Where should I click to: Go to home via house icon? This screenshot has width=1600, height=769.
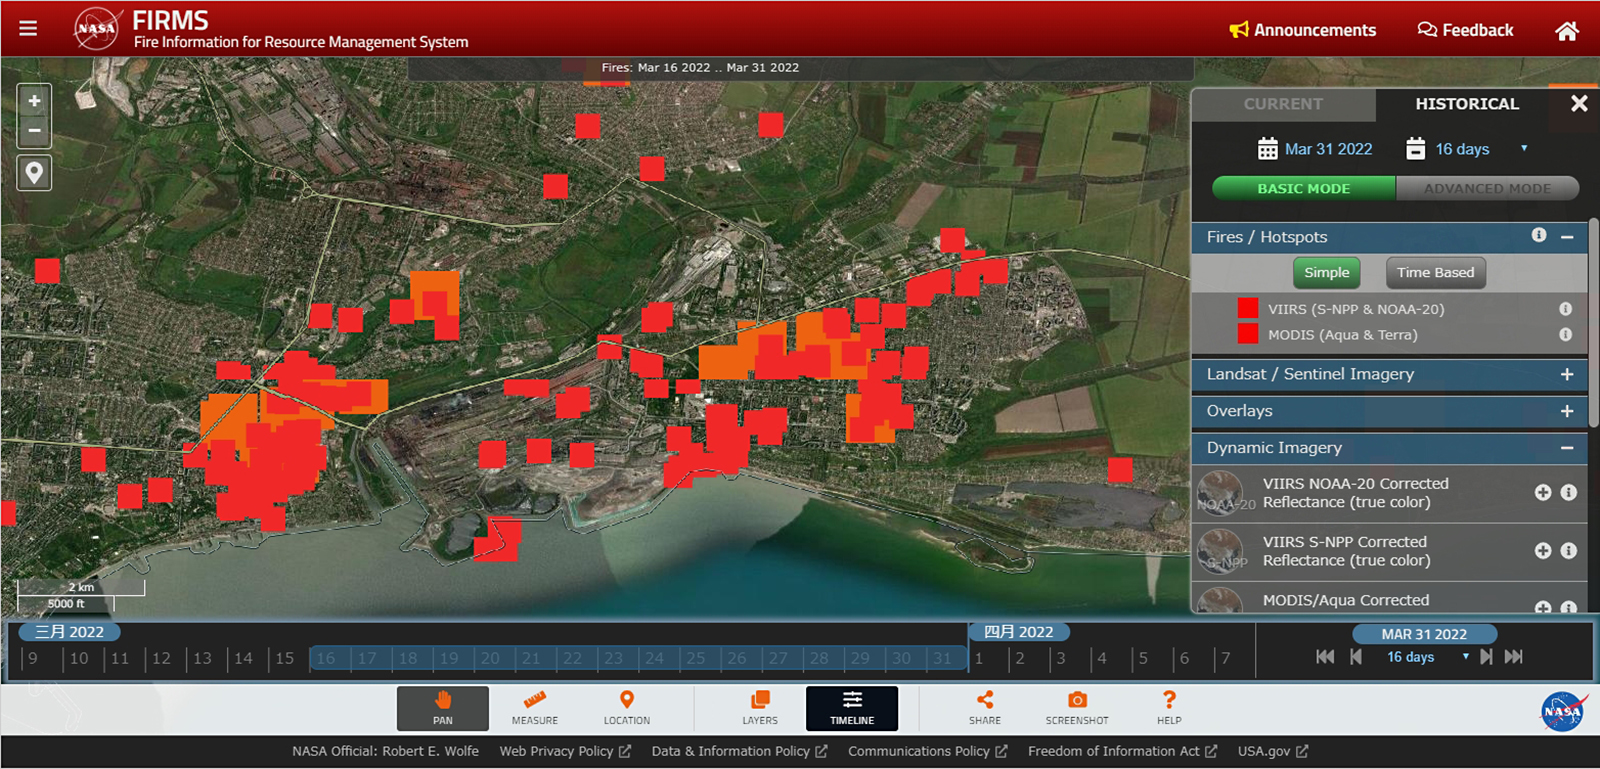[x=1567, y=31]
